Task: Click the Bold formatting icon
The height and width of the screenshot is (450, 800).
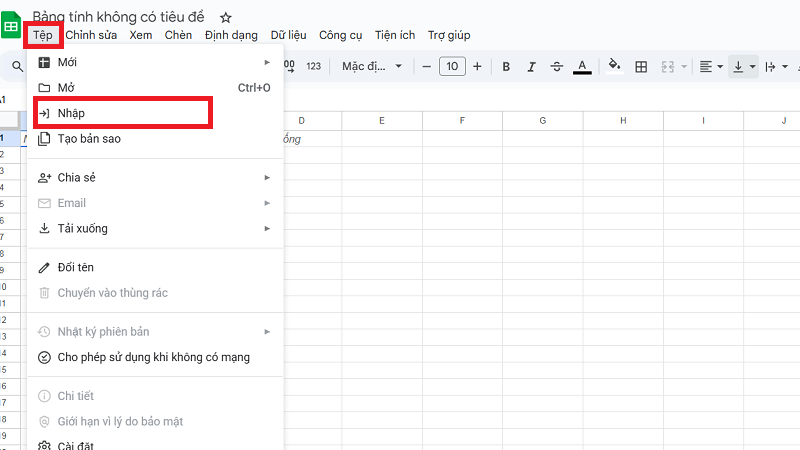Action: 506,67
